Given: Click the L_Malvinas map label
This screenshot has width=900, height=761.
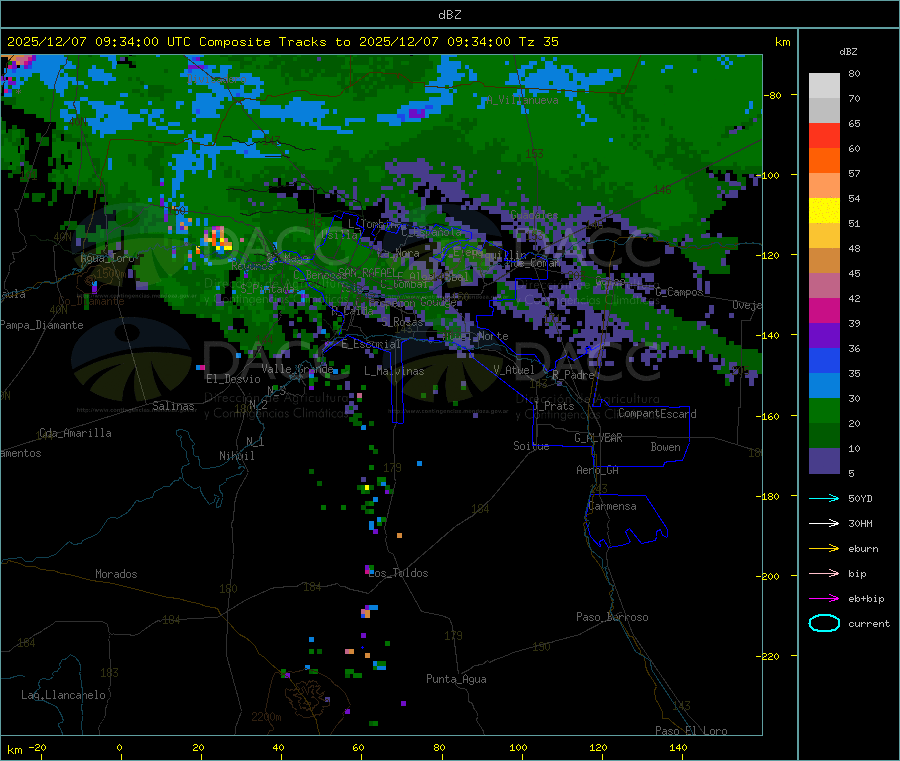Looking at the screenshot, I should pyautogui.click(x=394, y=371).
